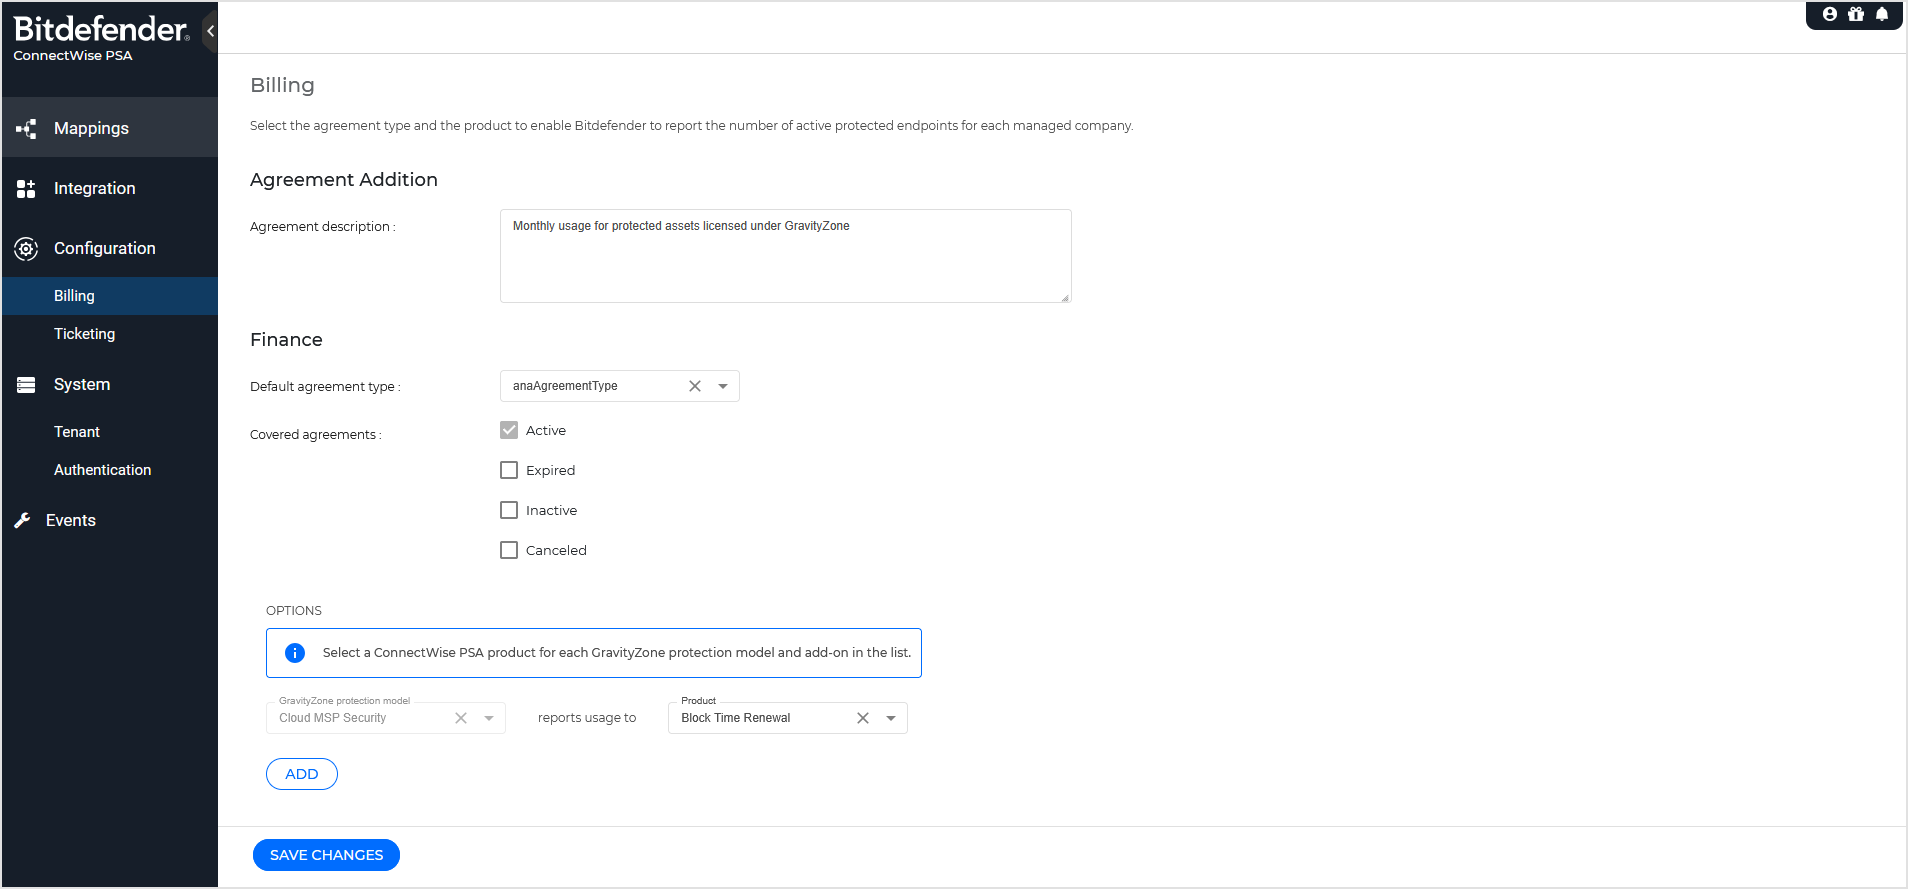Select Billing in the sidebar
This screenshot has height=889, width=1908.
110,296
